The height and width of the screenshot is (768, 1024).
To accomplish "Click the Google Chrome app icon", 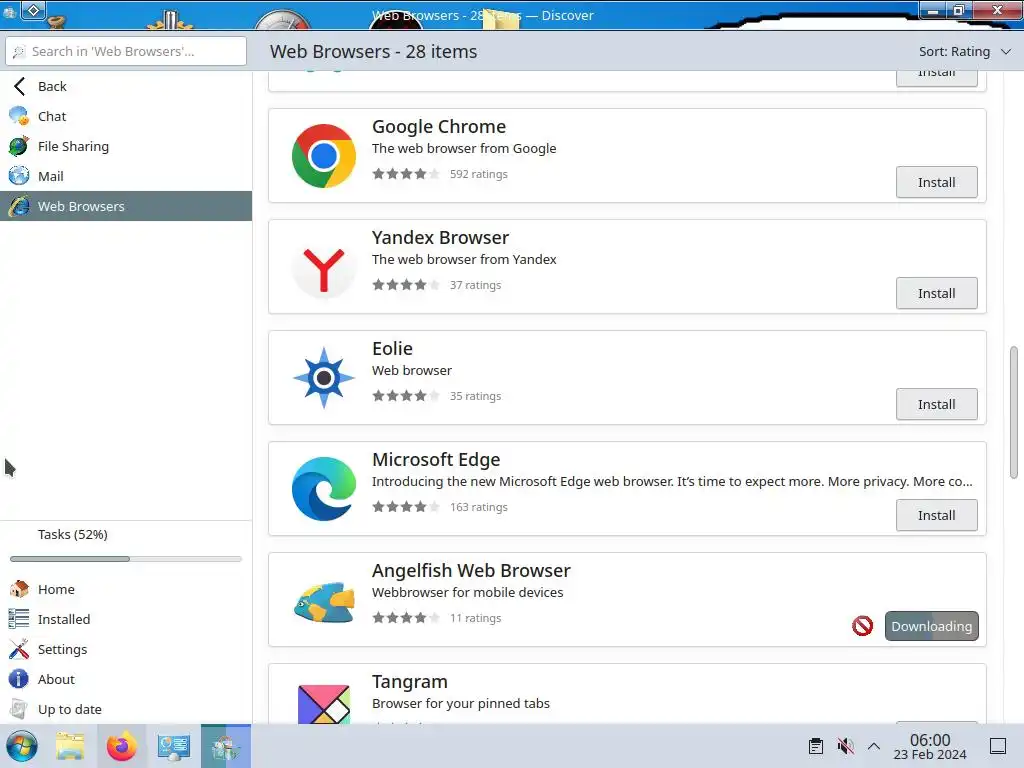I will 324,156.
